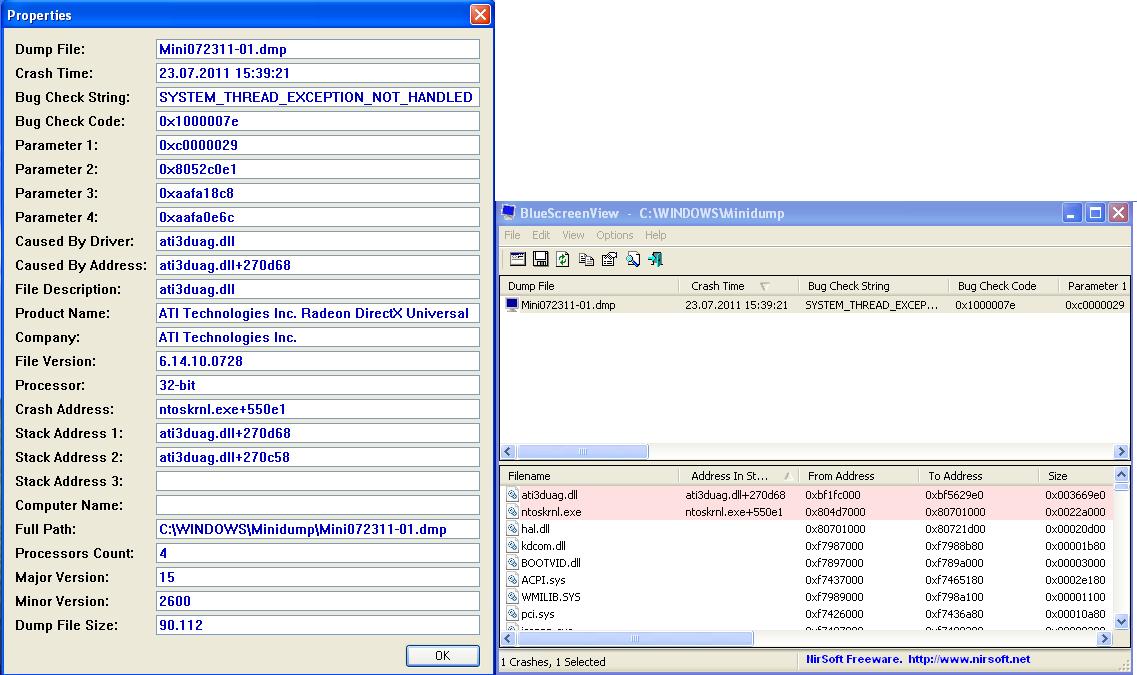Open the File menu in BlueScreenView

512,235
